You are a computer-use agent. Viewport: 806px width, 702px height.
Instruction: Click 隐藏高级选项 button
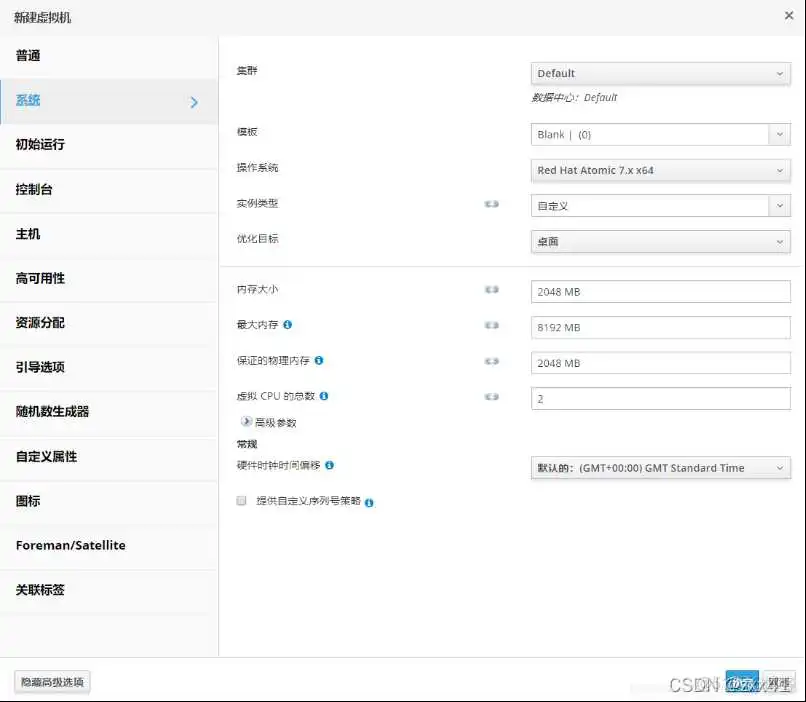coord(52,682)
